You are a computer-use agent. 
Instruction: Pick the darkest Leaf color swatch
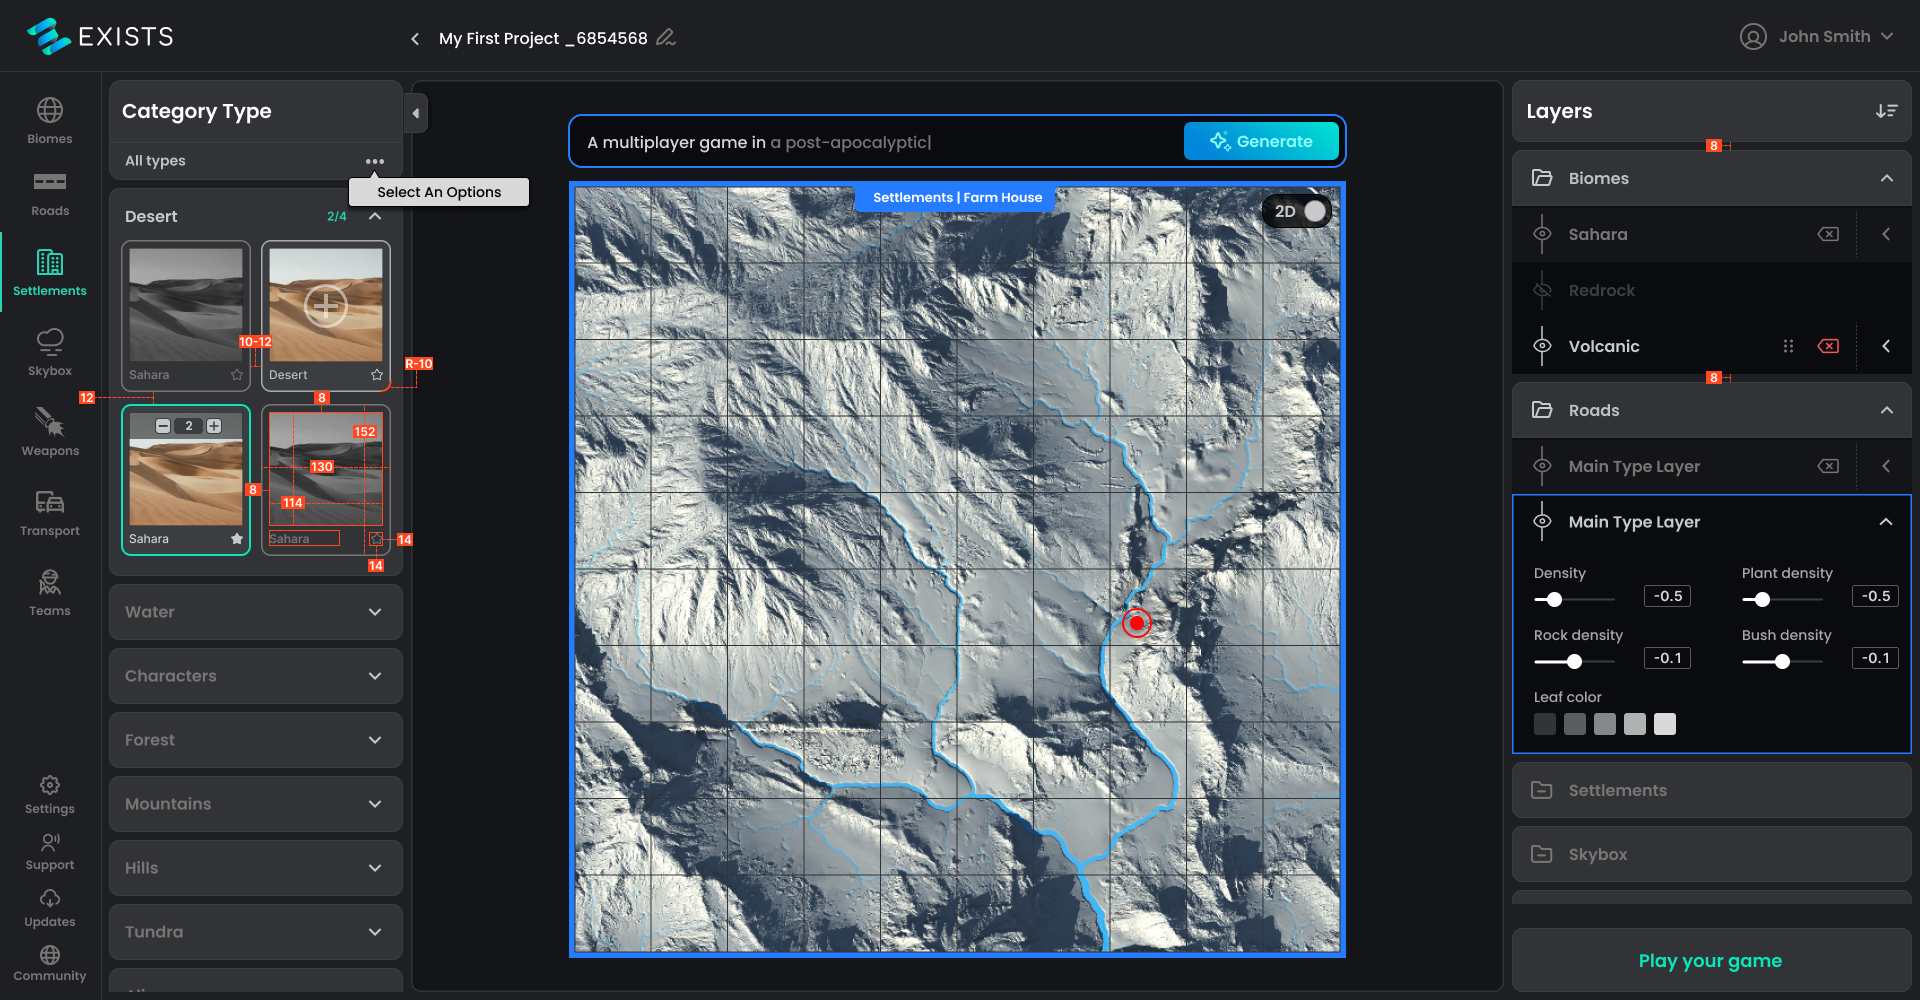(1545, 724)
